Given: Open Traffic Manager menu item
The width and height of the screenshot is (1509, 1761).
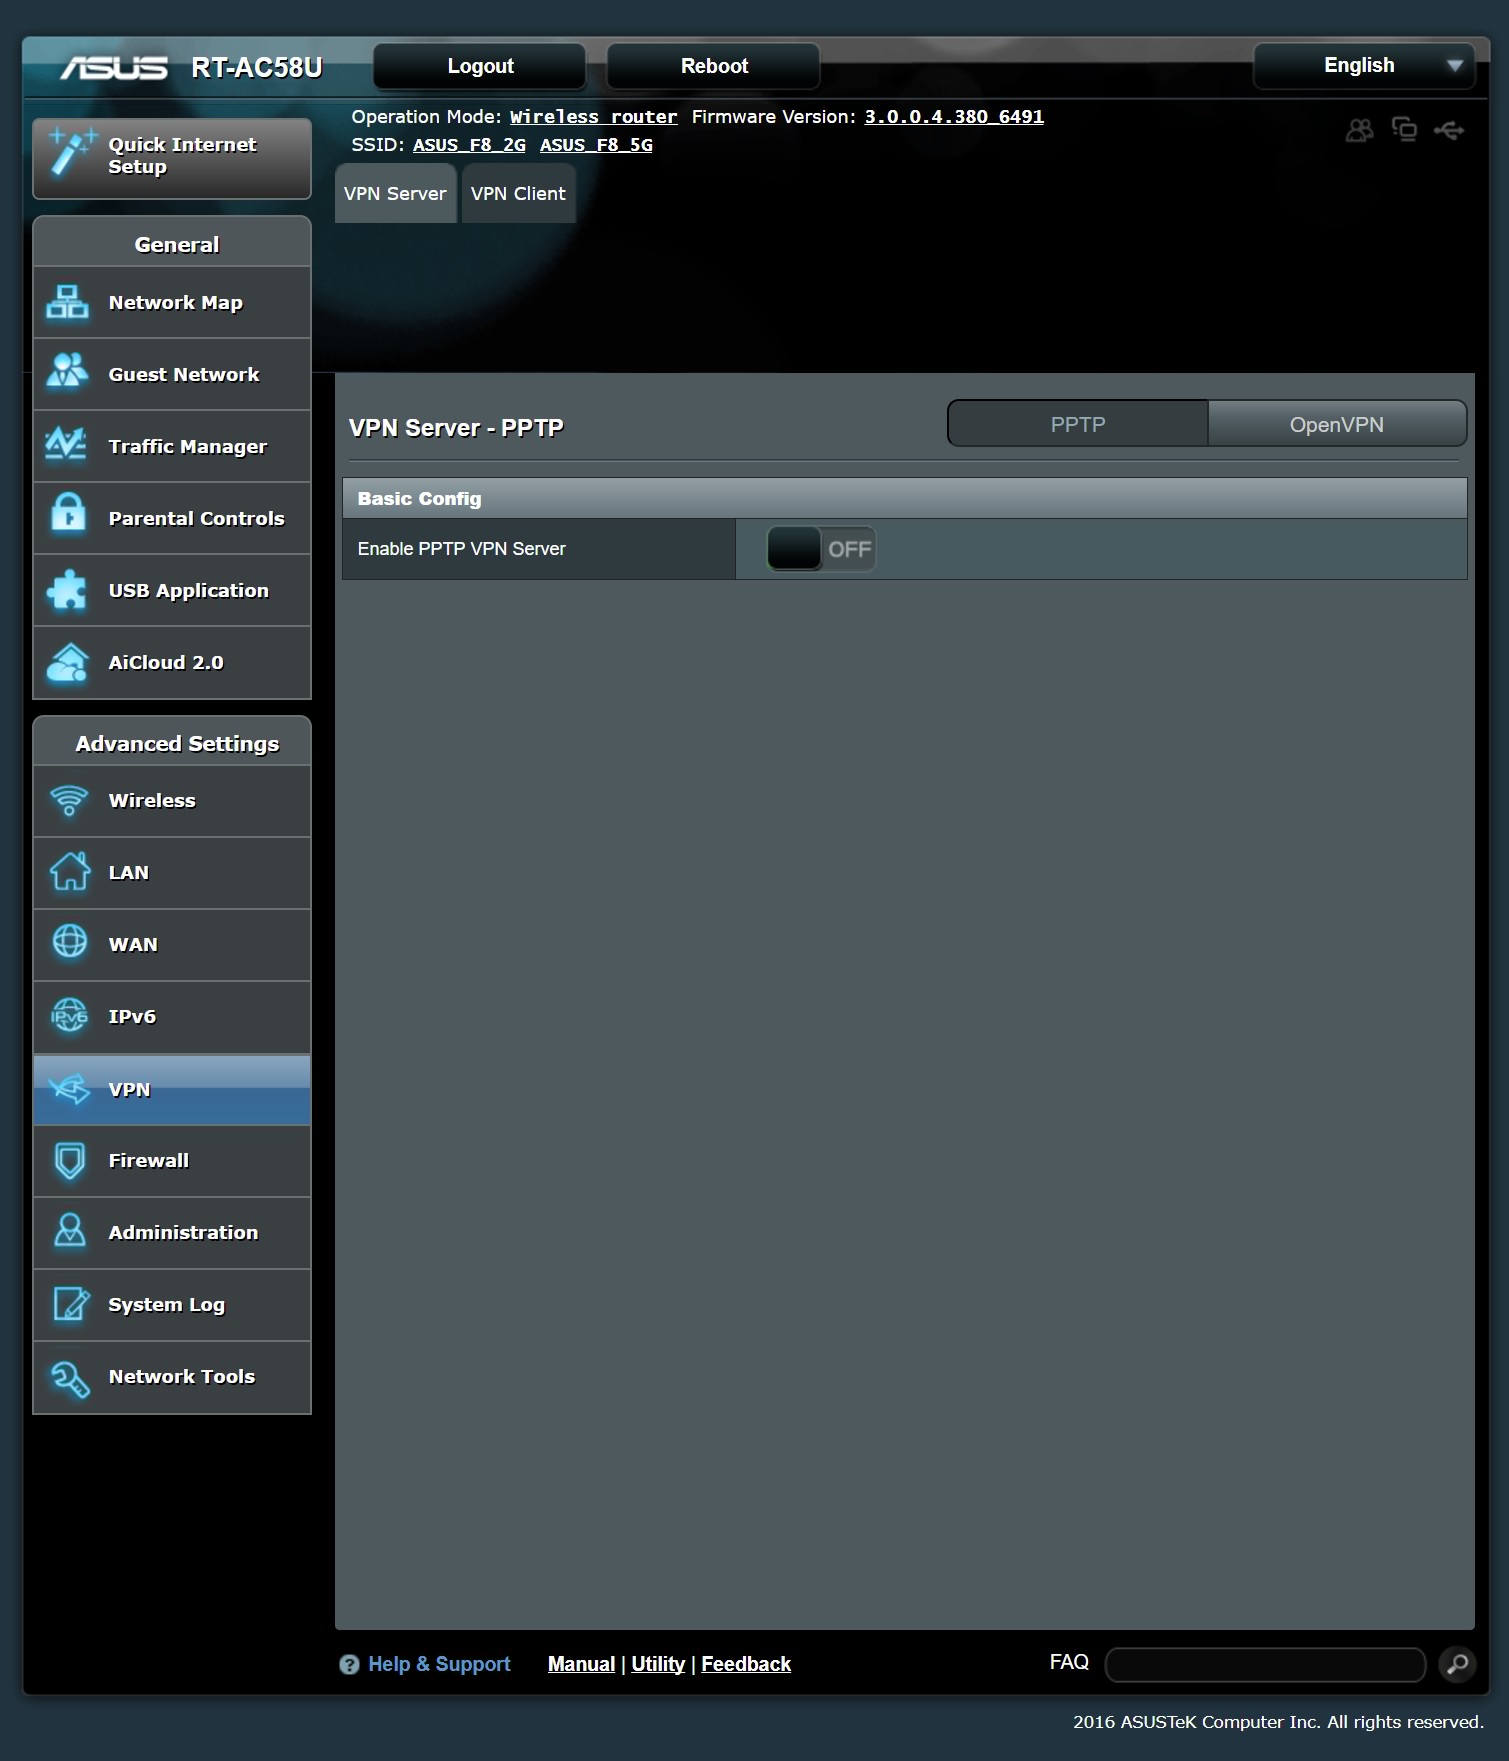Looking at the screenshot, I should tap(172, 446).
